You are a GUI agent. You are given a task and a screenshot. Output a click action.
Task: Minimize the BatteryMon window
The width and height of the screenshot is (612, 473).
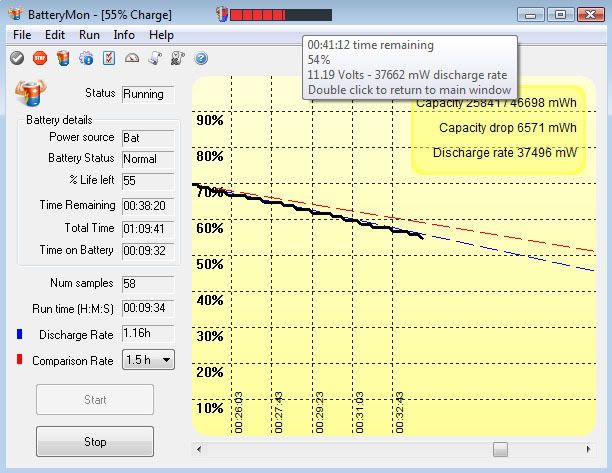tap(530, 15)
